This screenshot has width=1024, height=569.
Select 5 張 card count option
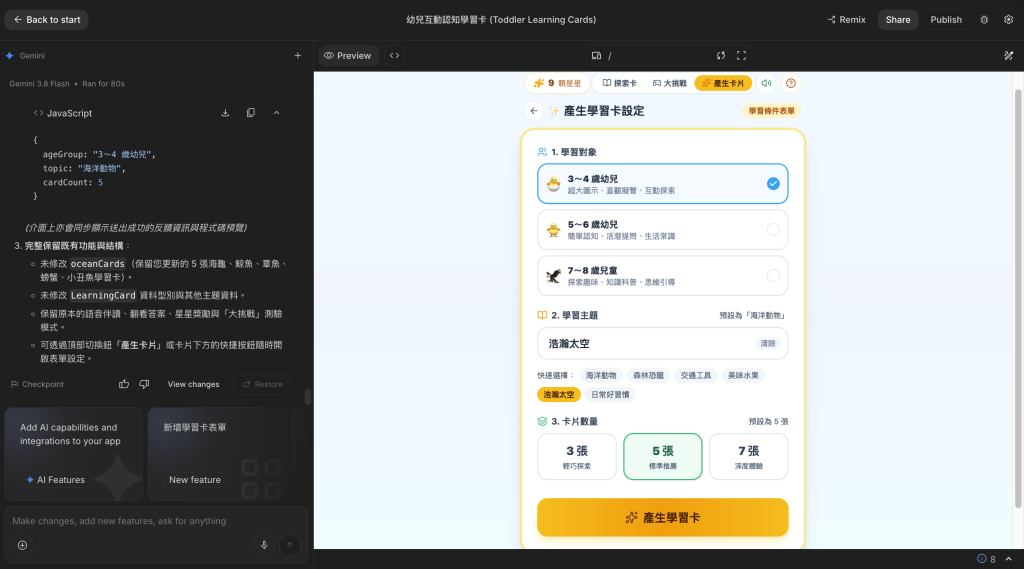(x=662, y=457)
